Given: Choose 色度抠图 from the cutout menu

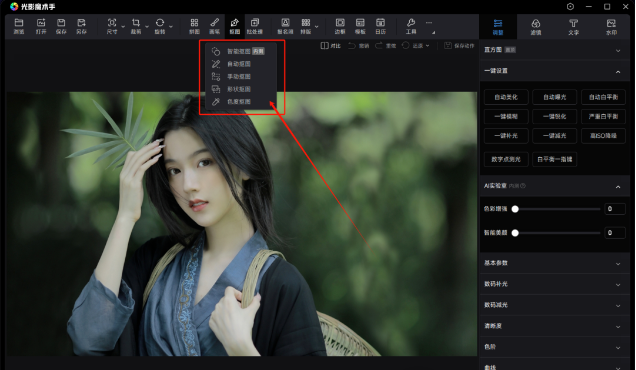Looking at the screenshot, I should (241, 101).
